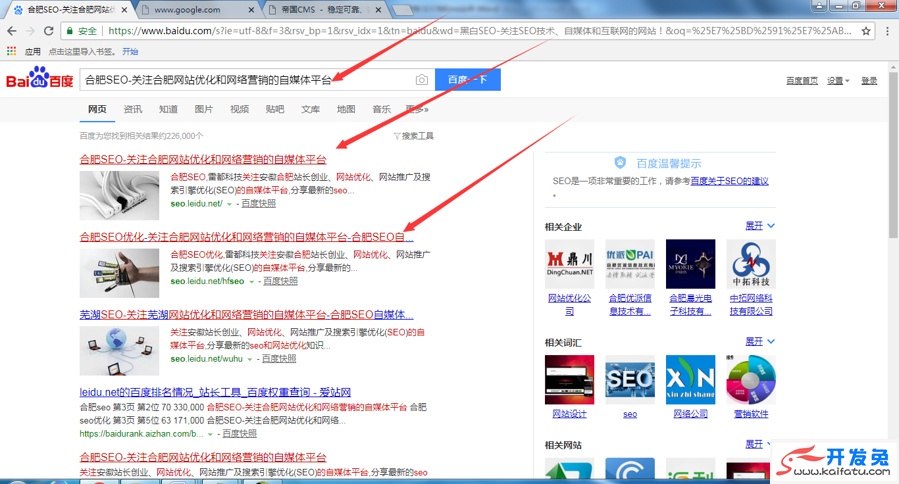
Task: Open dropdown next to baidurank.aizhan.com URL
Action: pos(210,434)
